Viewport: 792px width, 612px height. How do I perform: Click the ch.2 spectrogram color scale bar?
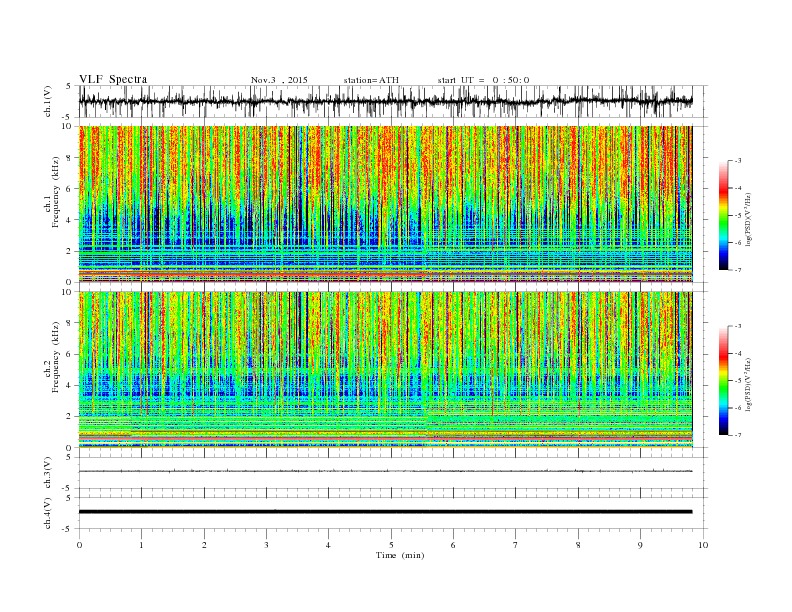point(723,381)
